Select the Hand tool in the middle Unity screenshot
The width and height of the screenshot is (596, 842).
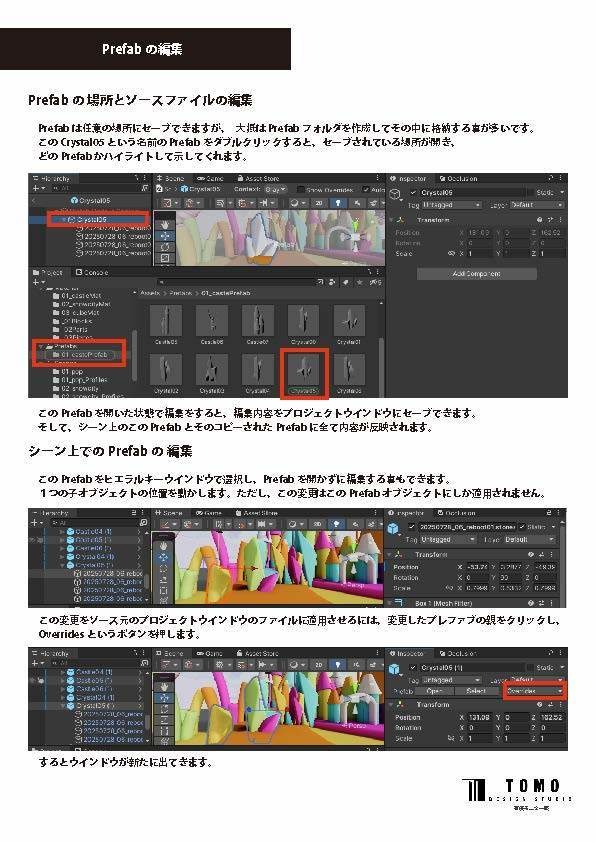tap(163, 546)
